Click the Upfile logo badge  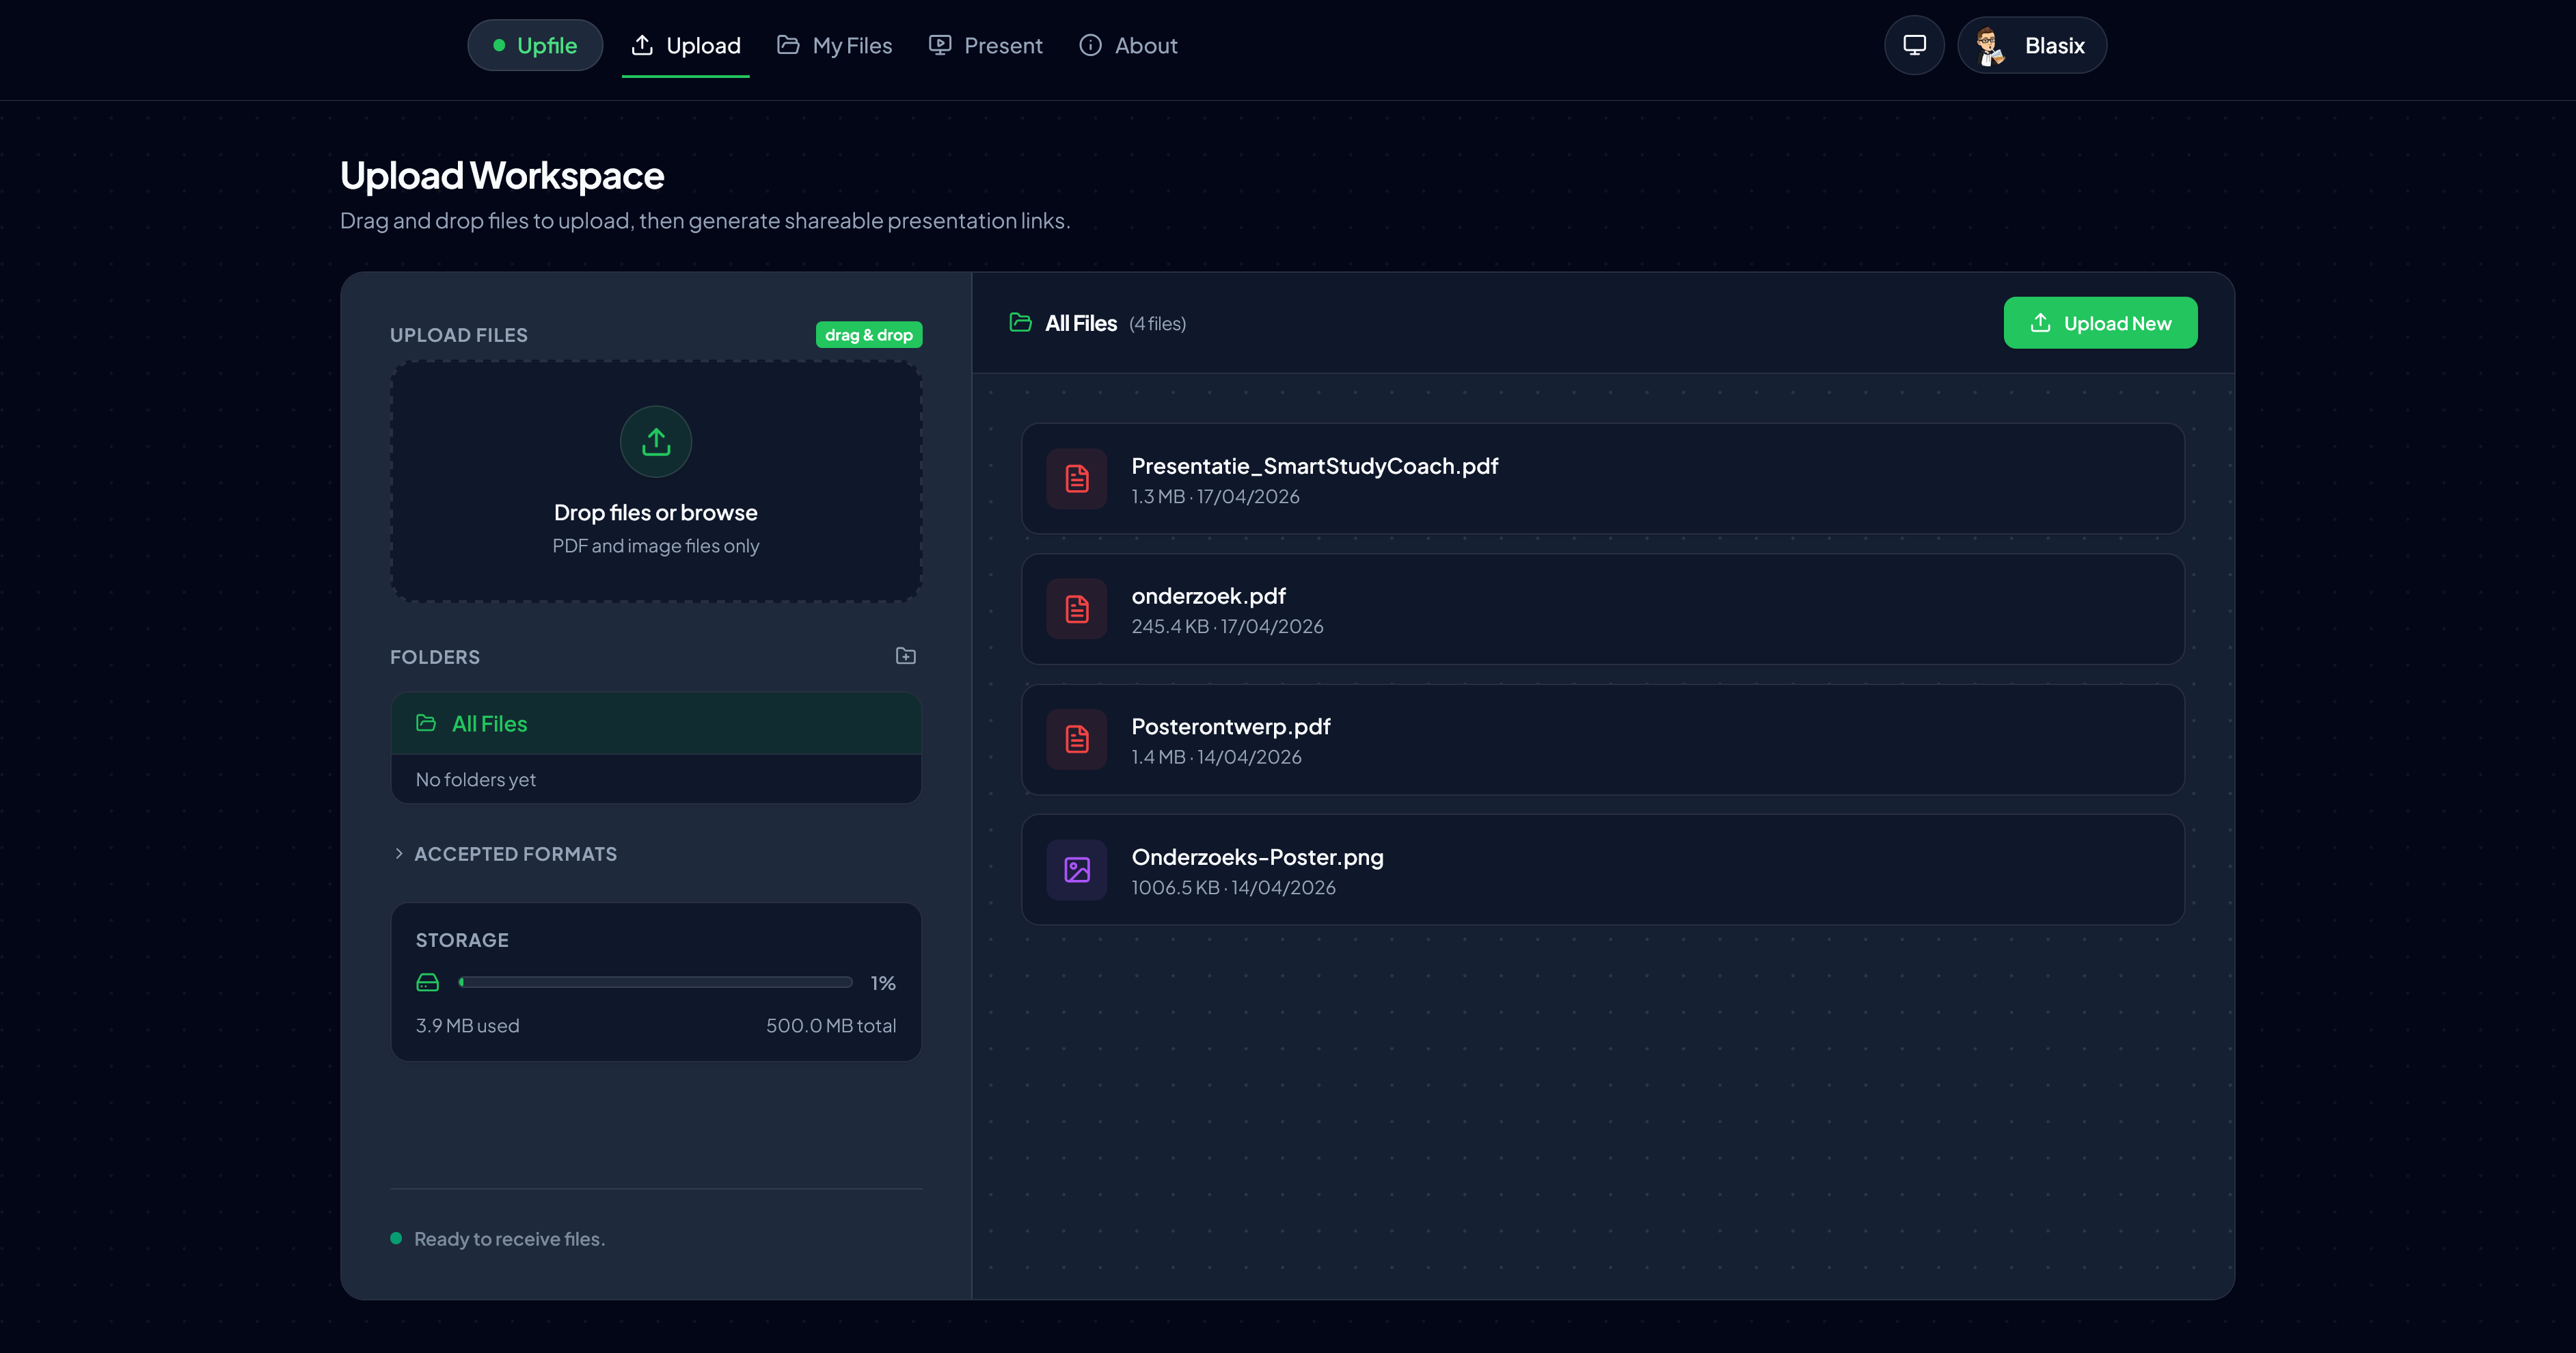535,45
